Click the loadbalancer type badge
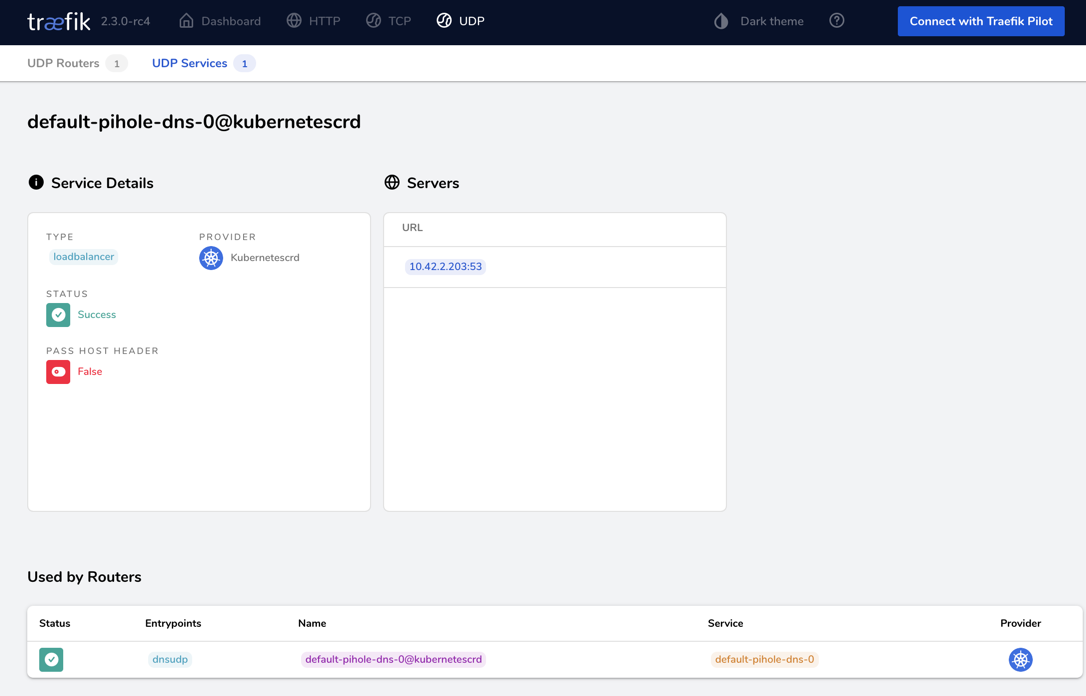1086x696 pixels. pos(83,256)
